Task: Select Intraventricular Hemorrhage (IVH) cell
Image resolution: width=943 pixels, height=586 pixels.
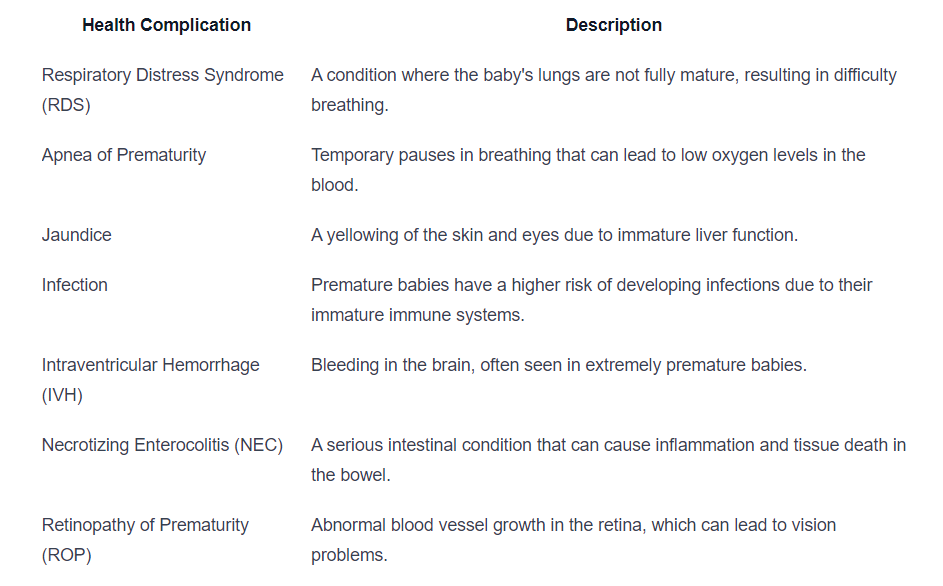Action: point(150,380)
